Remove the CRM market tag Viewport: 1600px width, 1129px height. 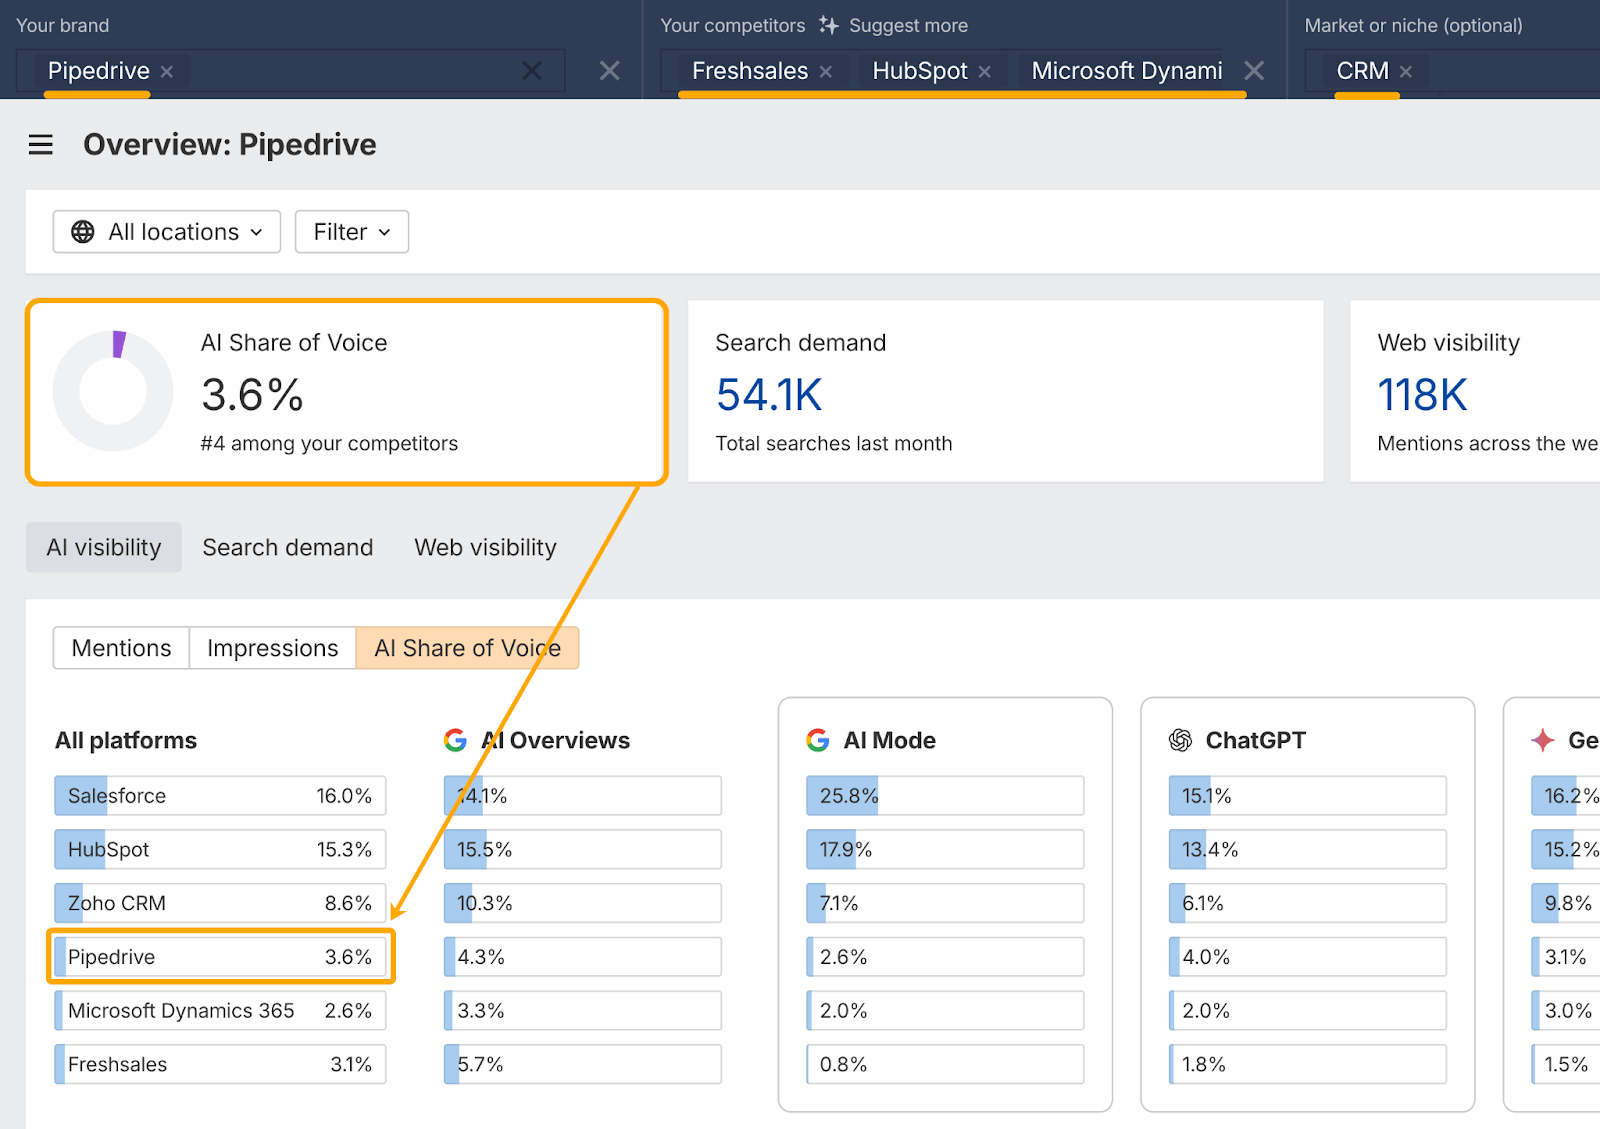coord(1406,71)
